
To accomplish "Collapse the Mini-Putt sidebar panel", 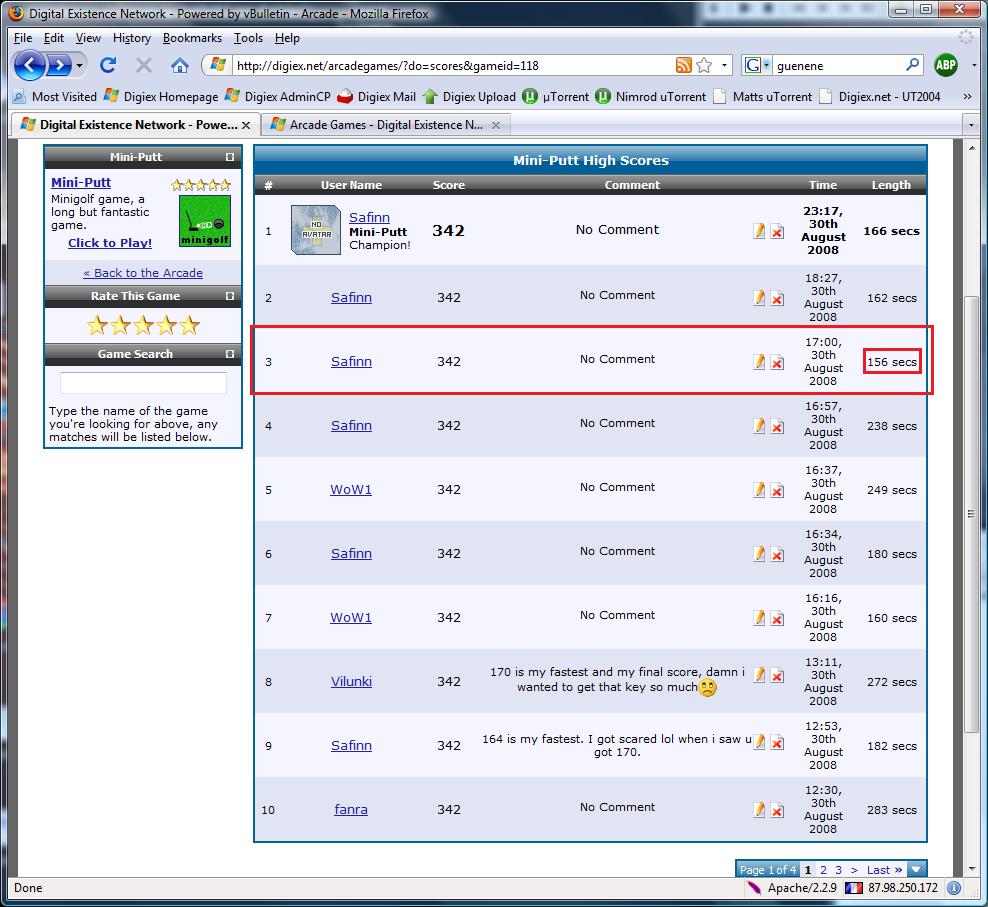I will point(230,157).
